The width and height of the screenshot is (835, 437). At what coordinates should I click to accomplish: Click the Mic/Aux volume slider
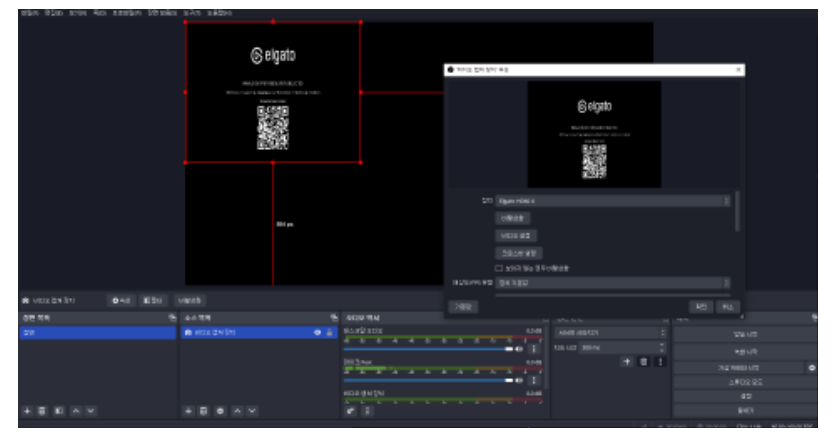pos(428,381)
